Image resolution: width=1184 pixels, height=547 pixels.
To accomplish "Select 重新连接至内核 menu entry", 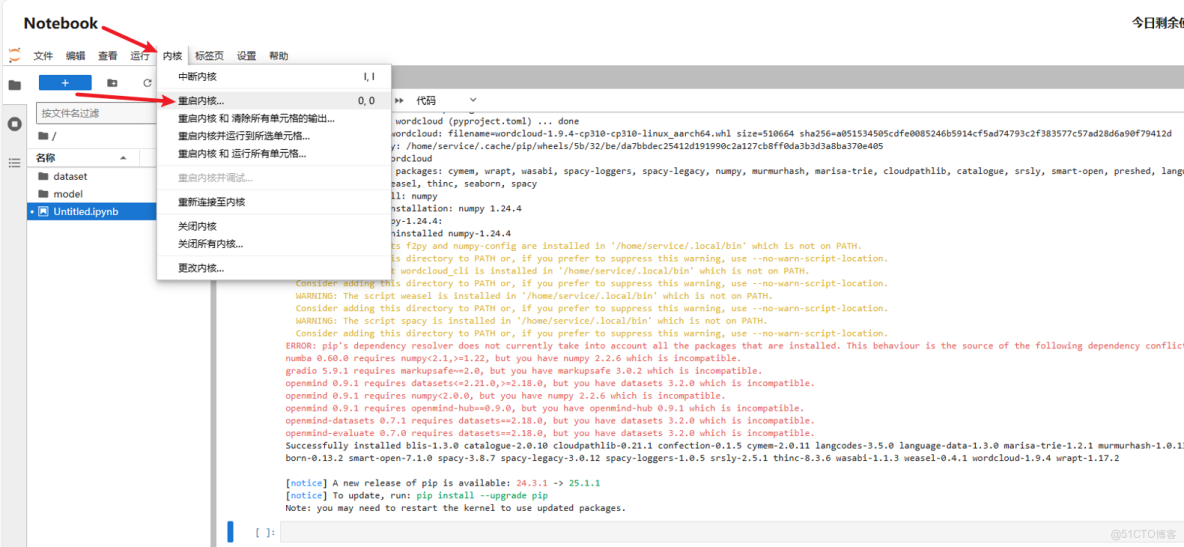I will 274,202.
